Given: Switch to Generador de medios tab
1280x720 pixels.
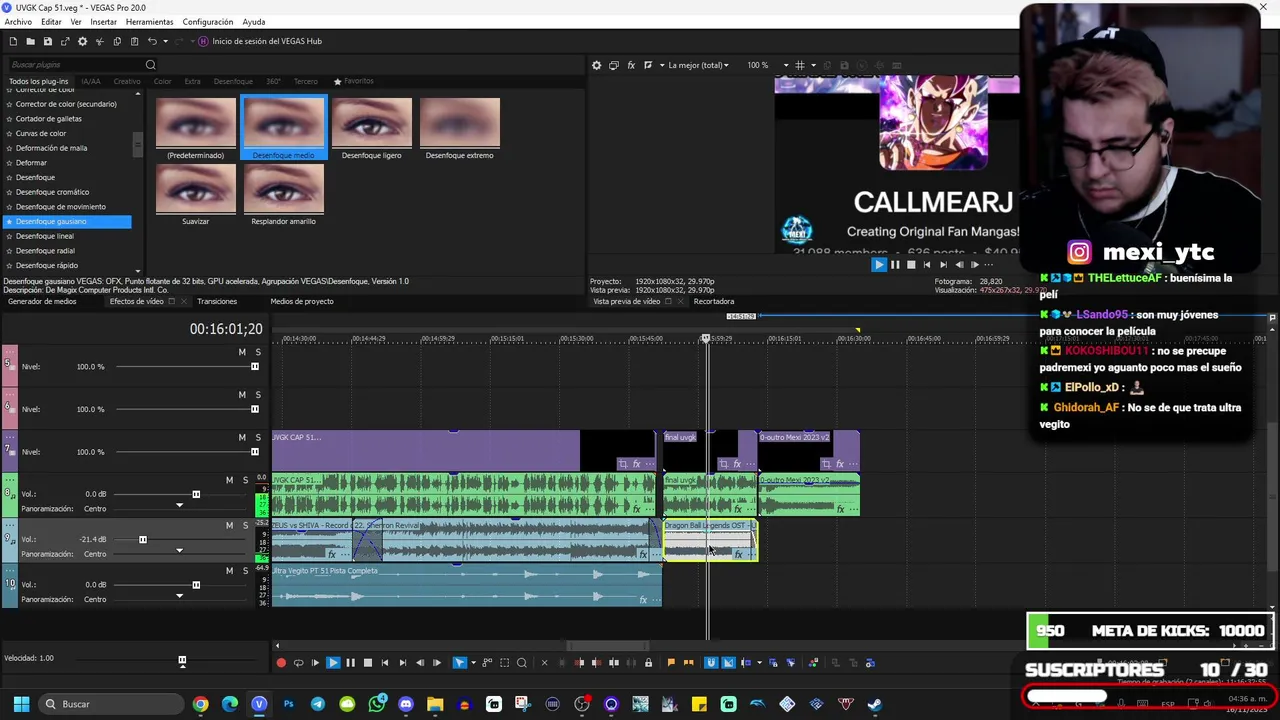Looking at the screenshot, I should [x=42, y=301].
